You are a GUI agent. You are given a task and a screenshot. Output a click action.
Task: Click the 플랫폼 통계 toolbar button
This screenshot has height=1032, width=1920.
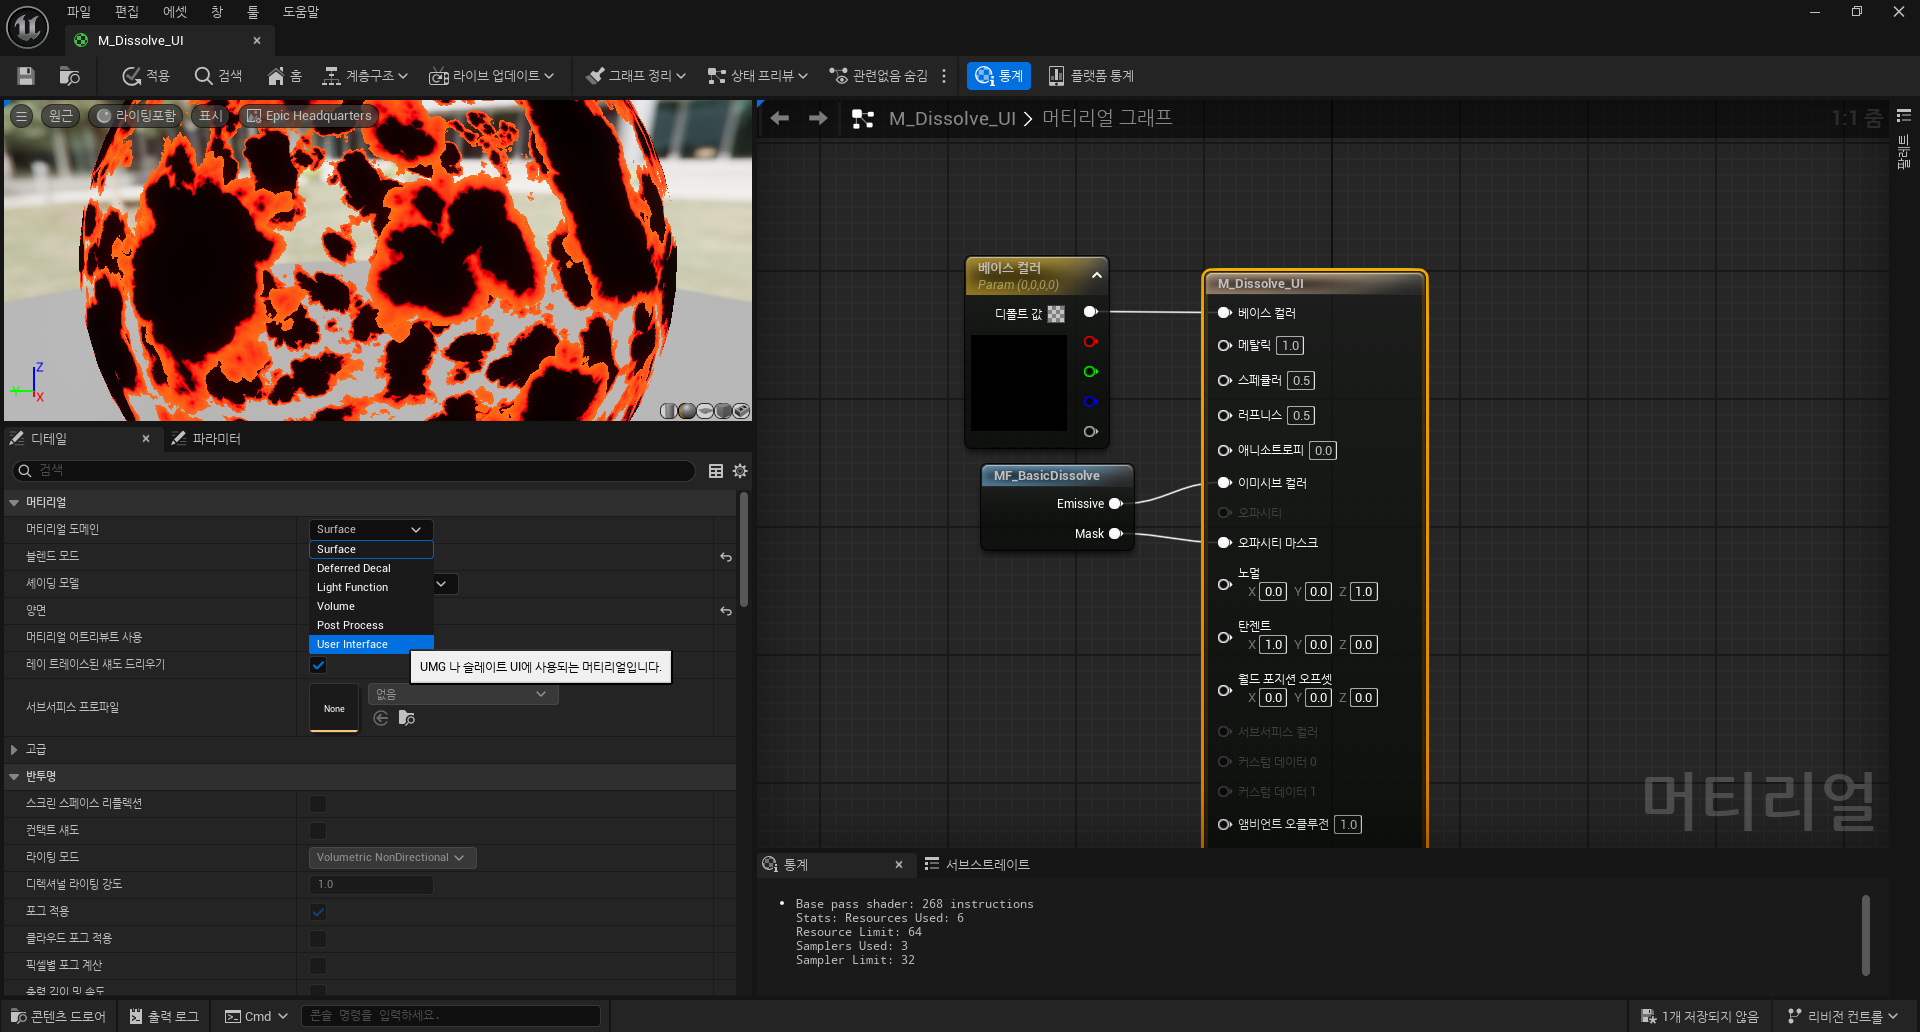point(1090,76)
